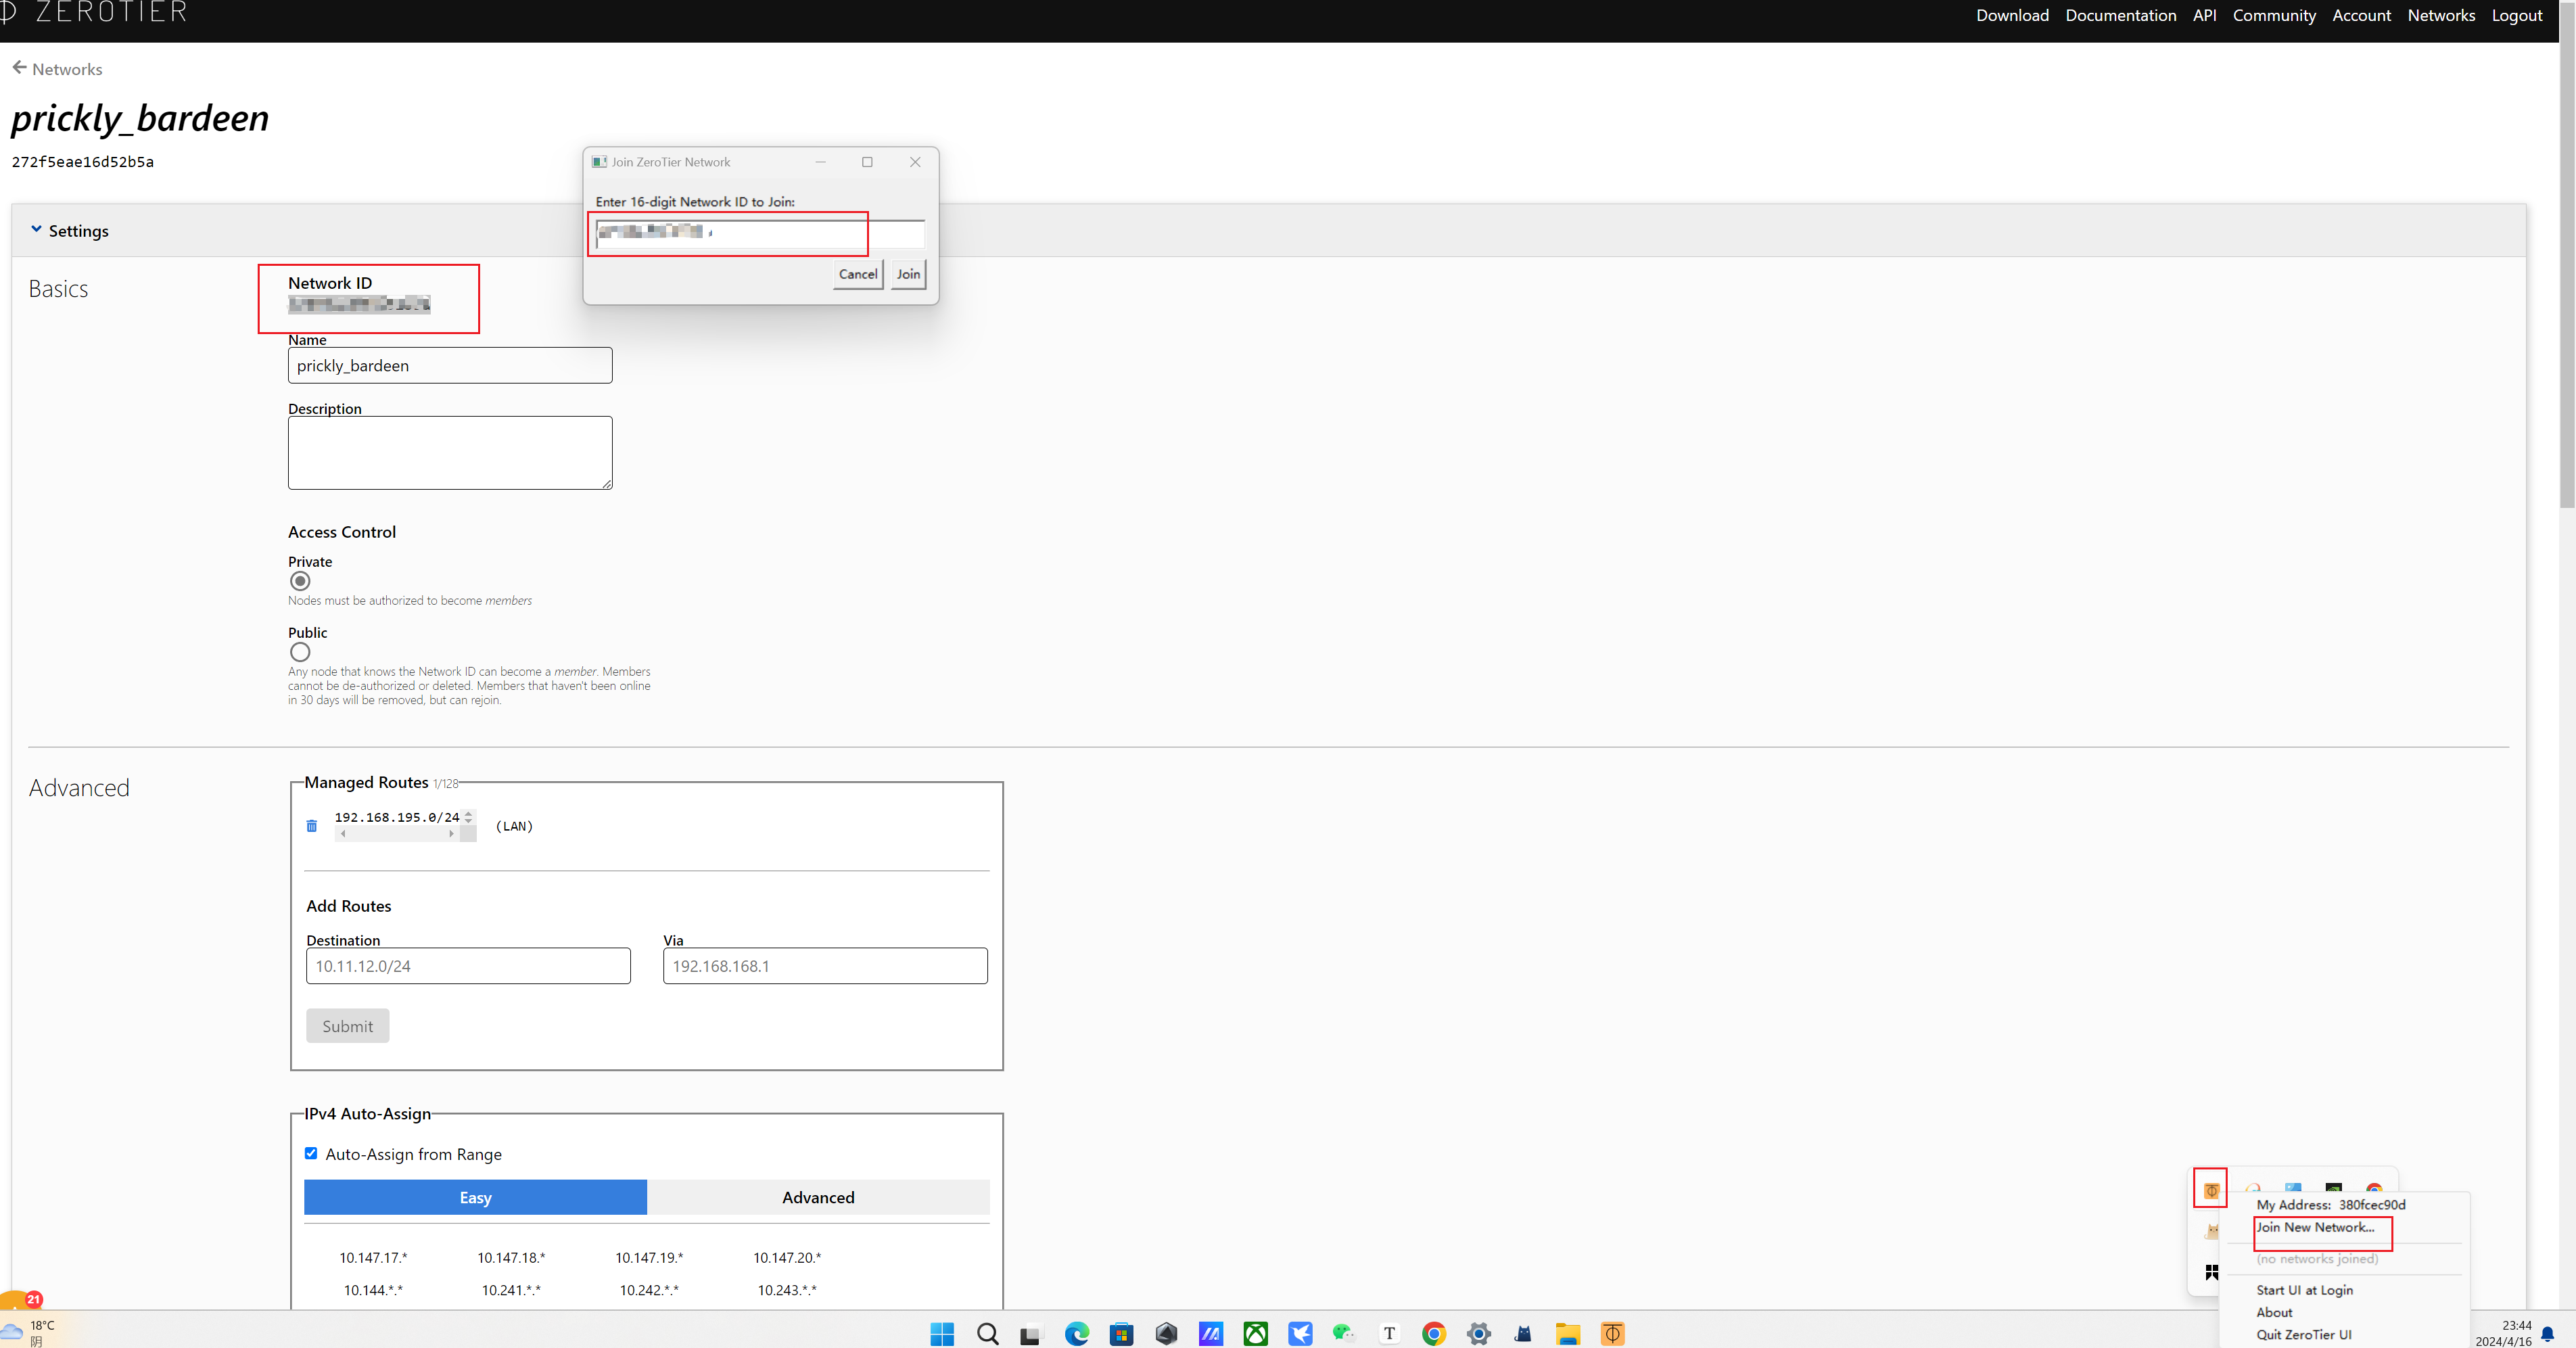
Task: Select the 10.242.*.* address range
Action: tap(649, 1290)
